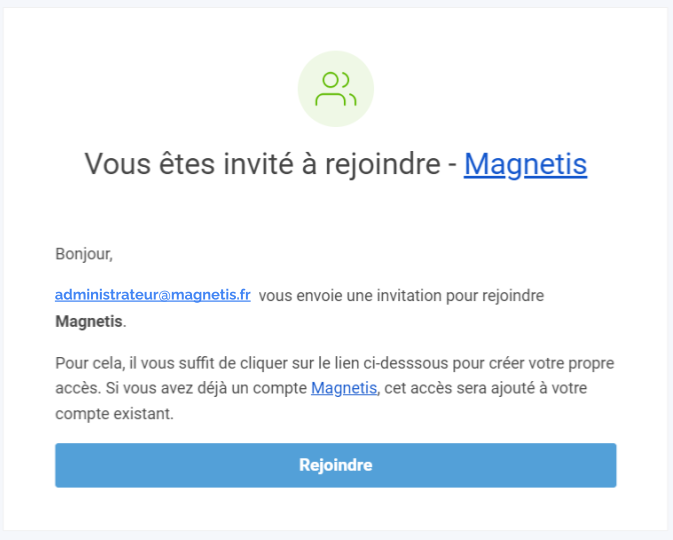Click the word "rejoindre" in the heading
Viewport: 673px width, 540px height.
[383, 165]
